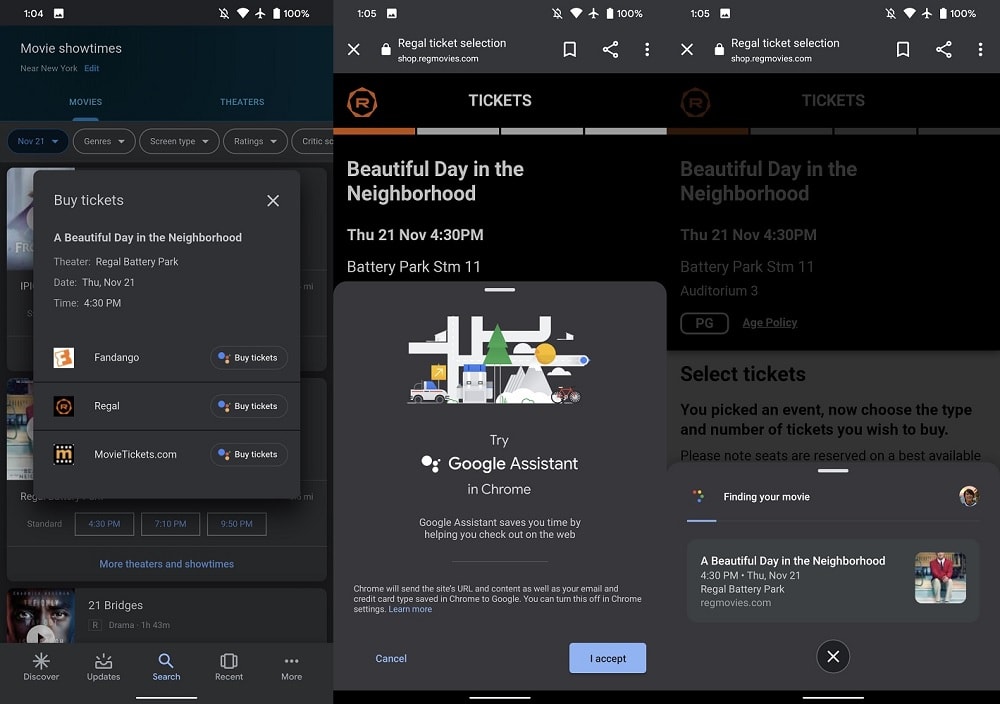Go to Discover in bottom navigation
Image resolution: width=1000 pixels, height=704 pixels.
point(41,667)
